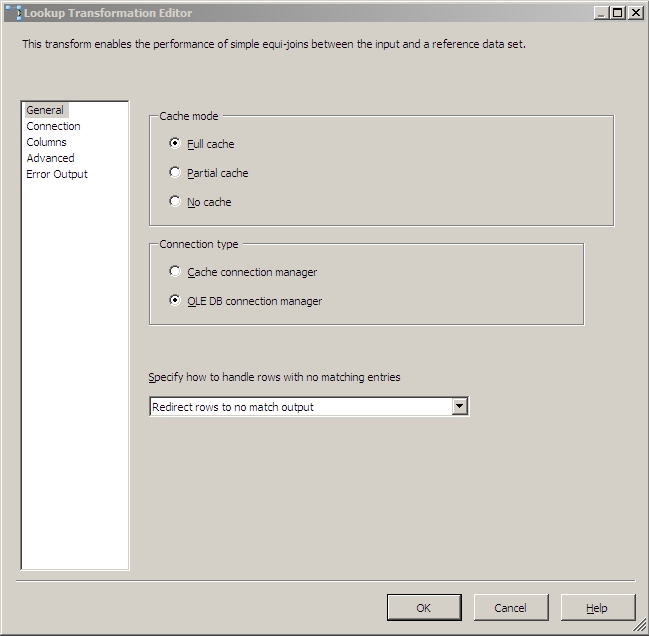Choose the Partial cache mode
Image resolution: width=649 pixels, height=636 pixels.
click(176, 173)
